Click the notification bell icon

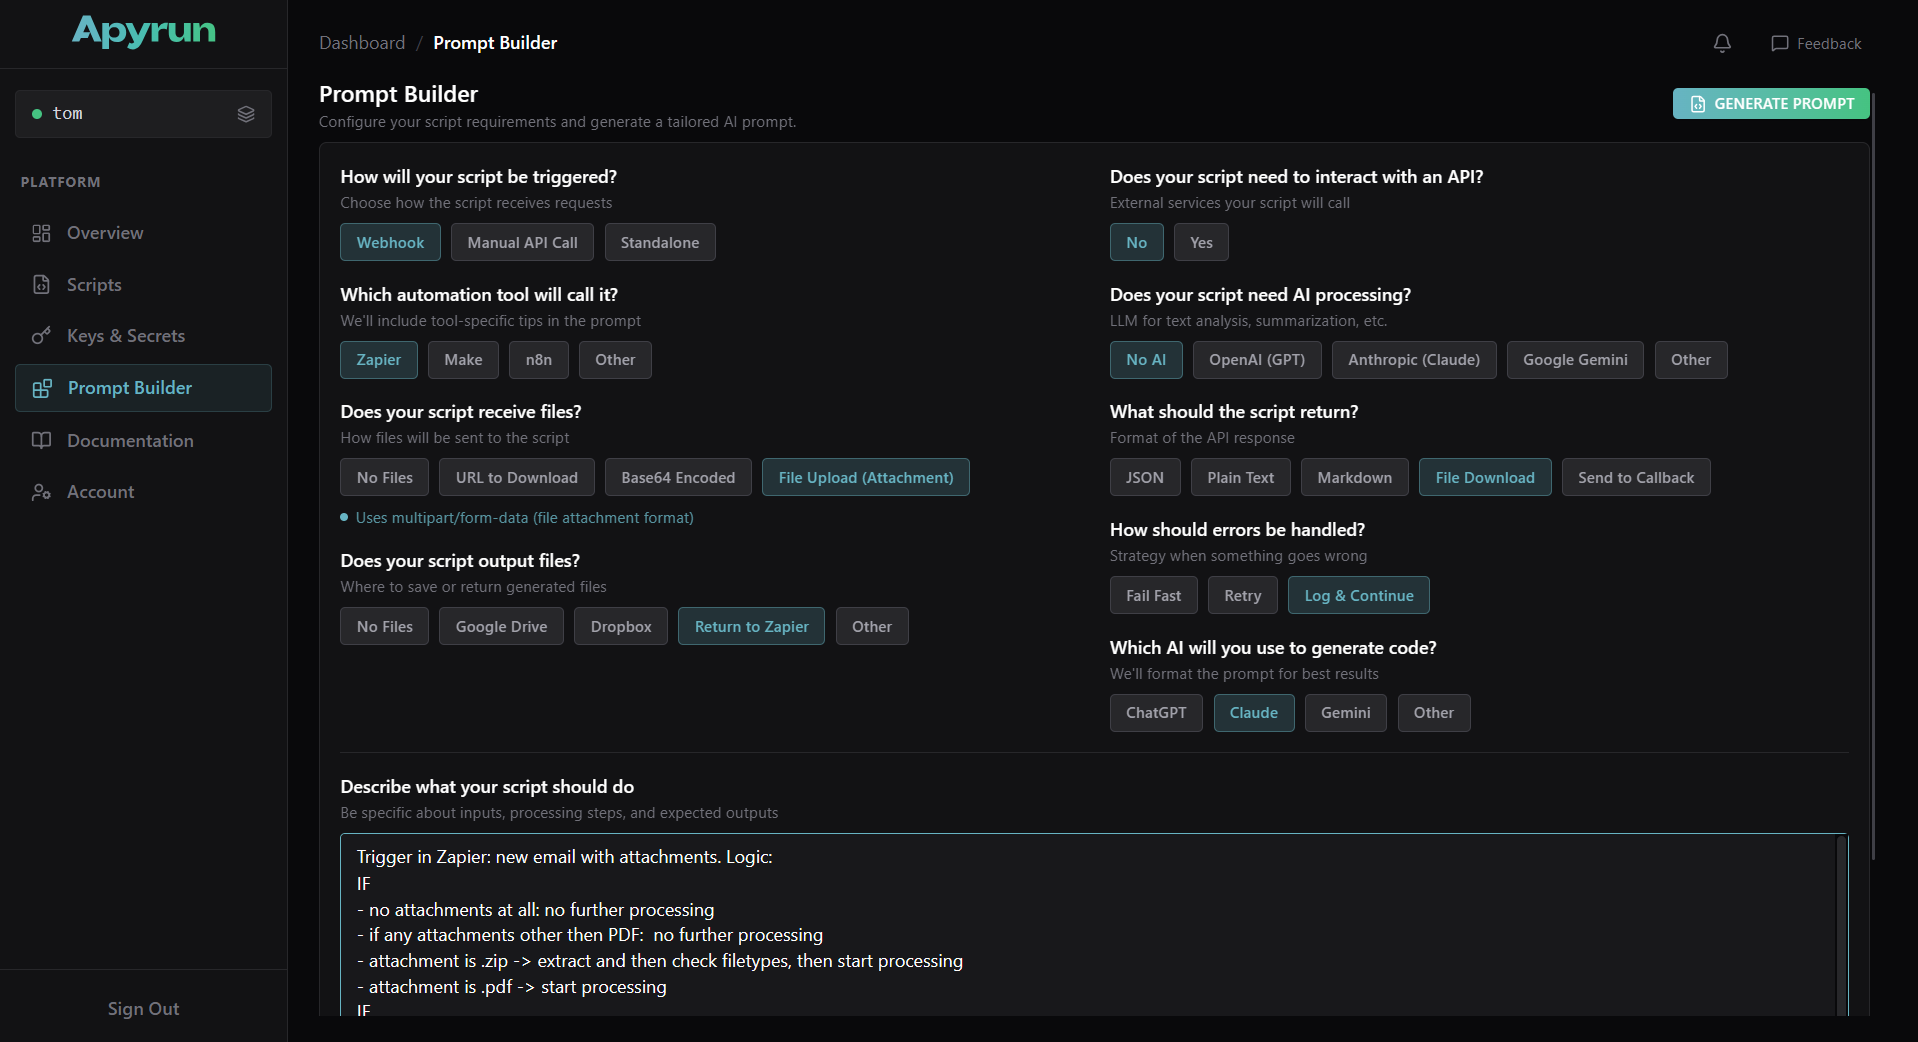pyautogui.click(x=1721, y=43)
